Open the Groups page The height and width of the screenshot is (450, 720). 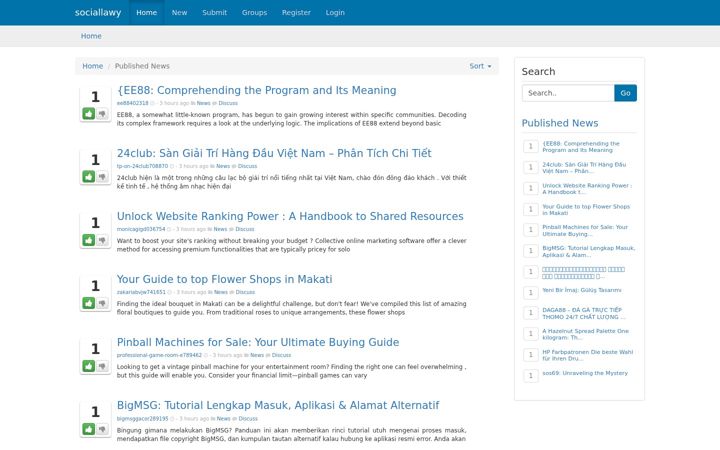pos(254,12)
